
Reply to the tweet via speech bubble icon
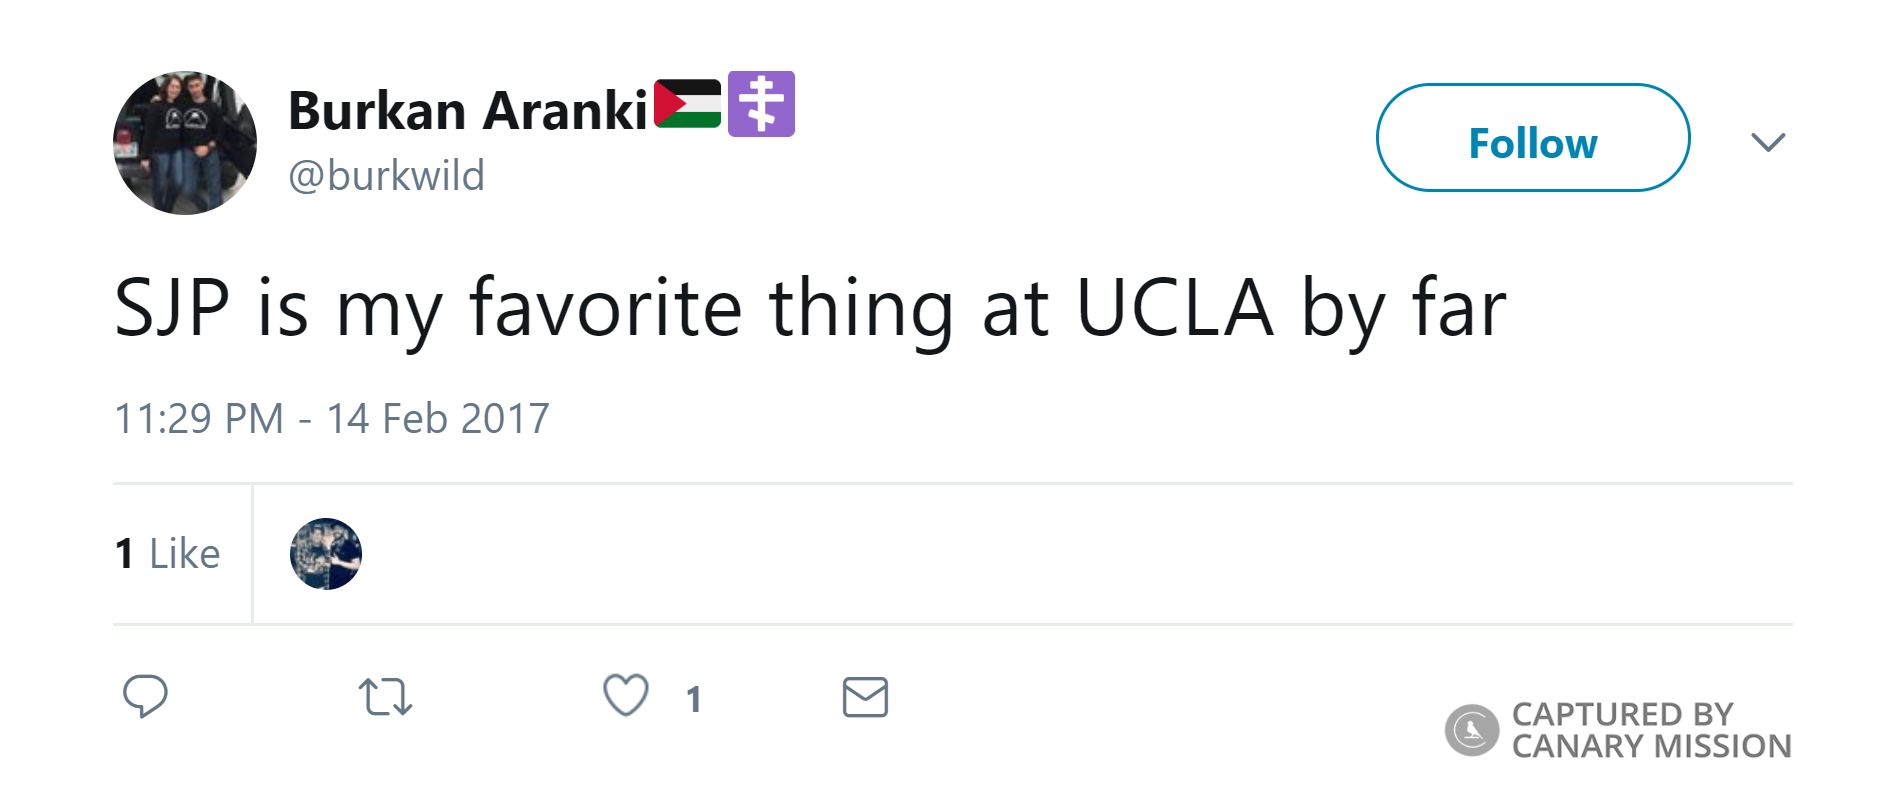(x=145, y=696)
